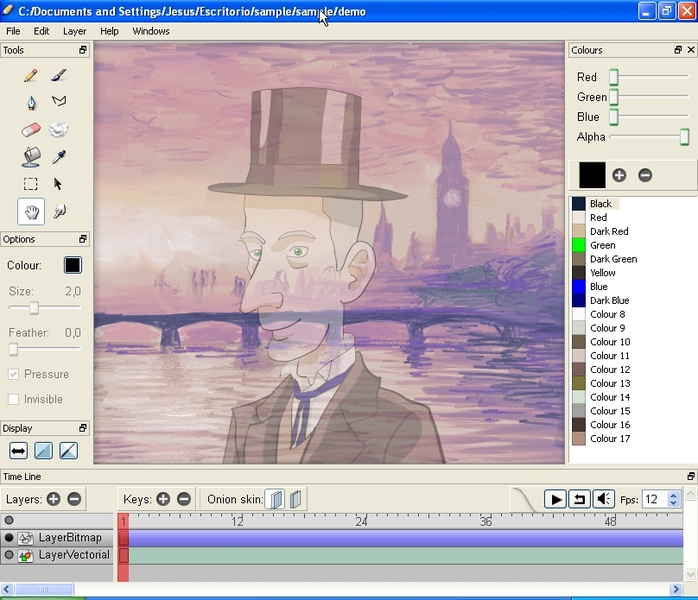
Task: Open the Layer menu
Action: 75,31
